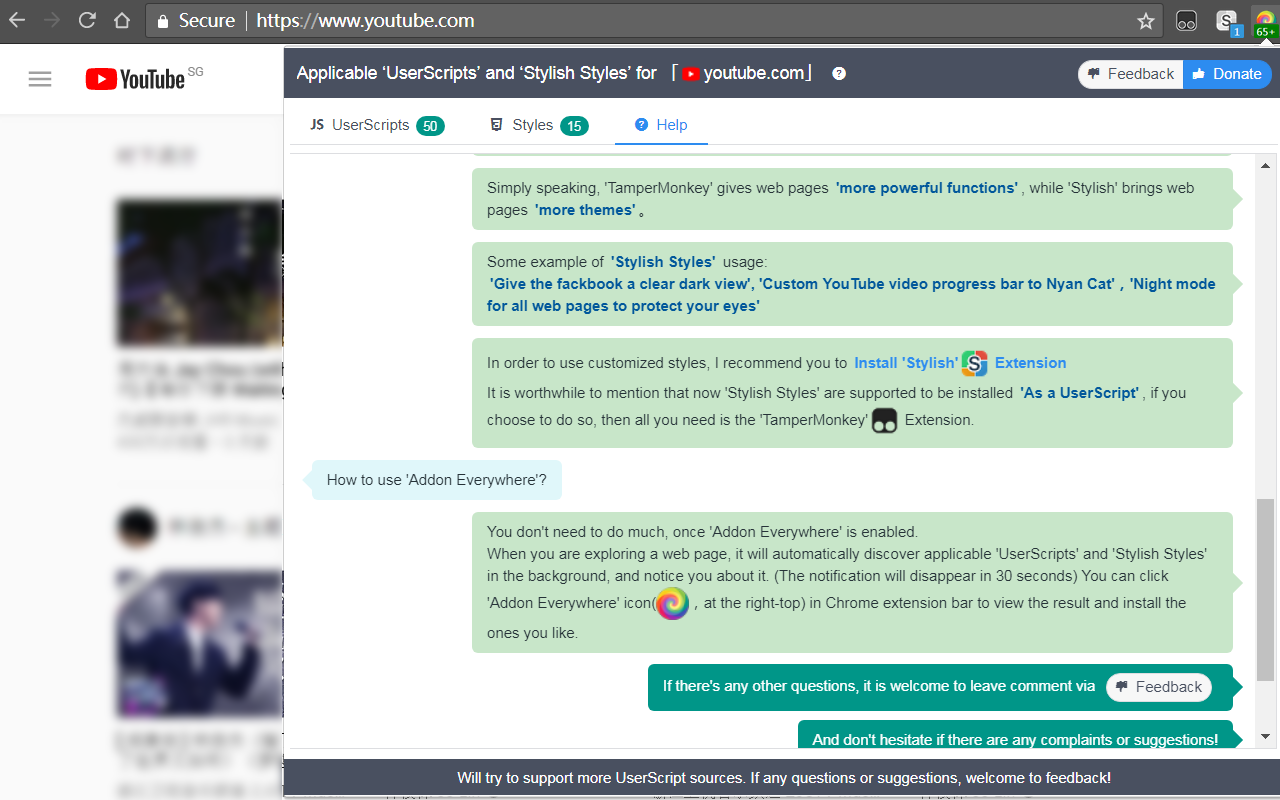The height and width of the screenshot is (800, 1280).
Task: Click the scrollbar up arrow in the help panel
Action: (1266, 165)
